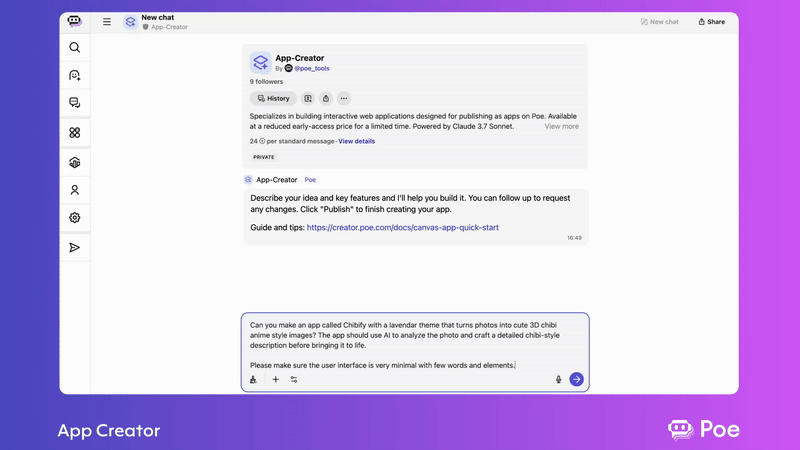
Task: Click the plus icon to add an attachment
Action: point(276,380)
